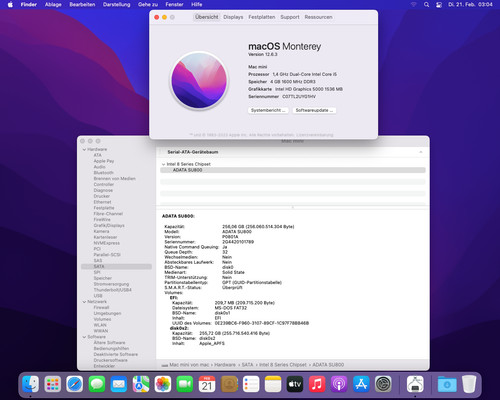The image size is (500, 400).
Task: Open Downloads folder in Dock
Action: [447, 384]
